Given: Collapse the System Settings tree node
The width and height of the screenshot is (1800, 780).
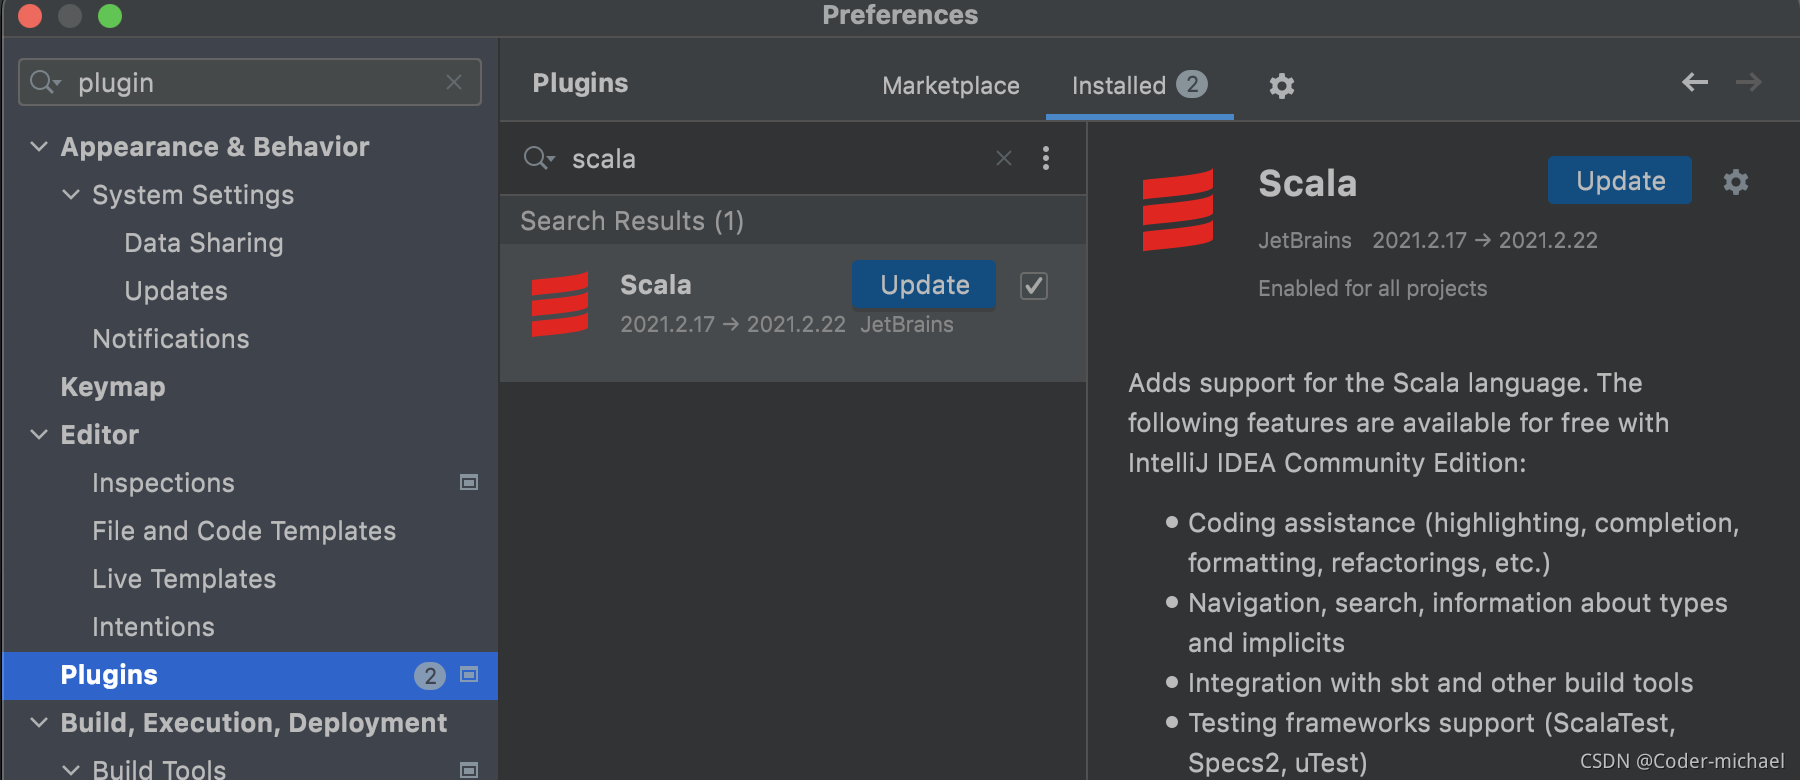Looking at the screenshot, I should click(71, 195).
